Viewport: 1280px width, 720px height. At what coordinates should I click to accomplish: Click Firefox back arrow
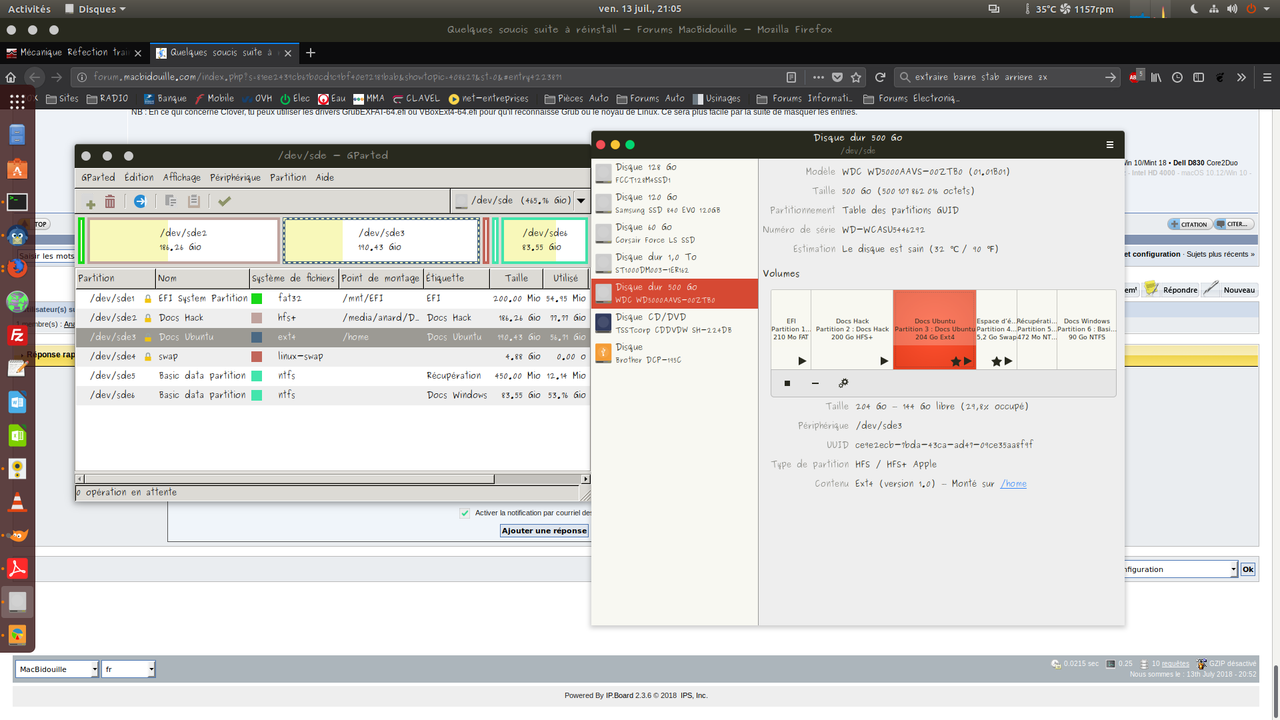click(x=35, y=77)
